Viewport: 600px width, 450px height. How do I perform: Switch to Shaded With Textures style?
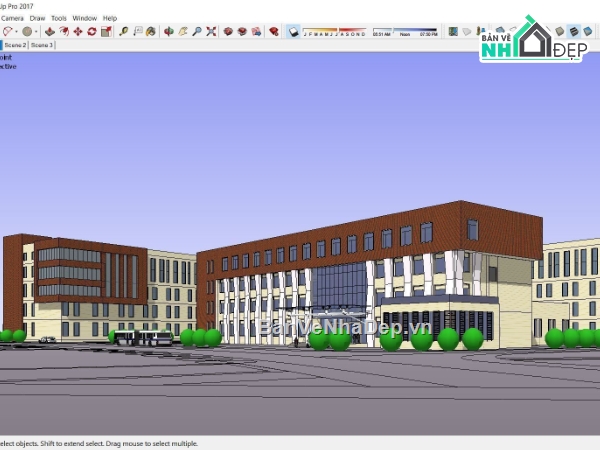574,31
